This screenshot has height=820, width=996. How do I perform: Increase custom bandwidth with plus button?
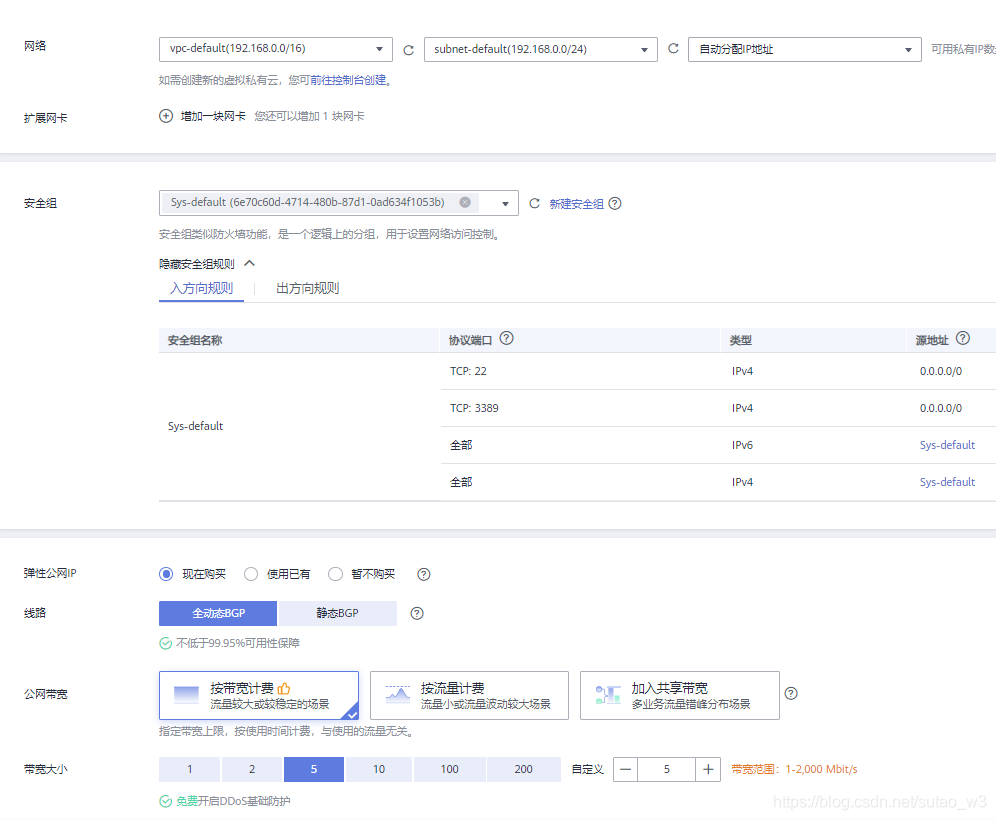click(708, 769)
